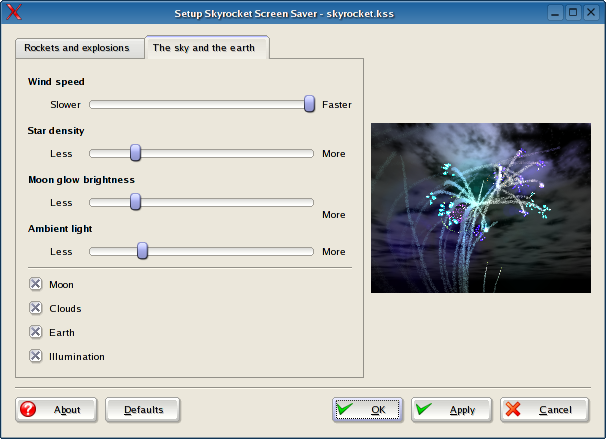The image size is (606, 439).
Task: Switch to Rockets and explosions tab
Action: [80, 48]
